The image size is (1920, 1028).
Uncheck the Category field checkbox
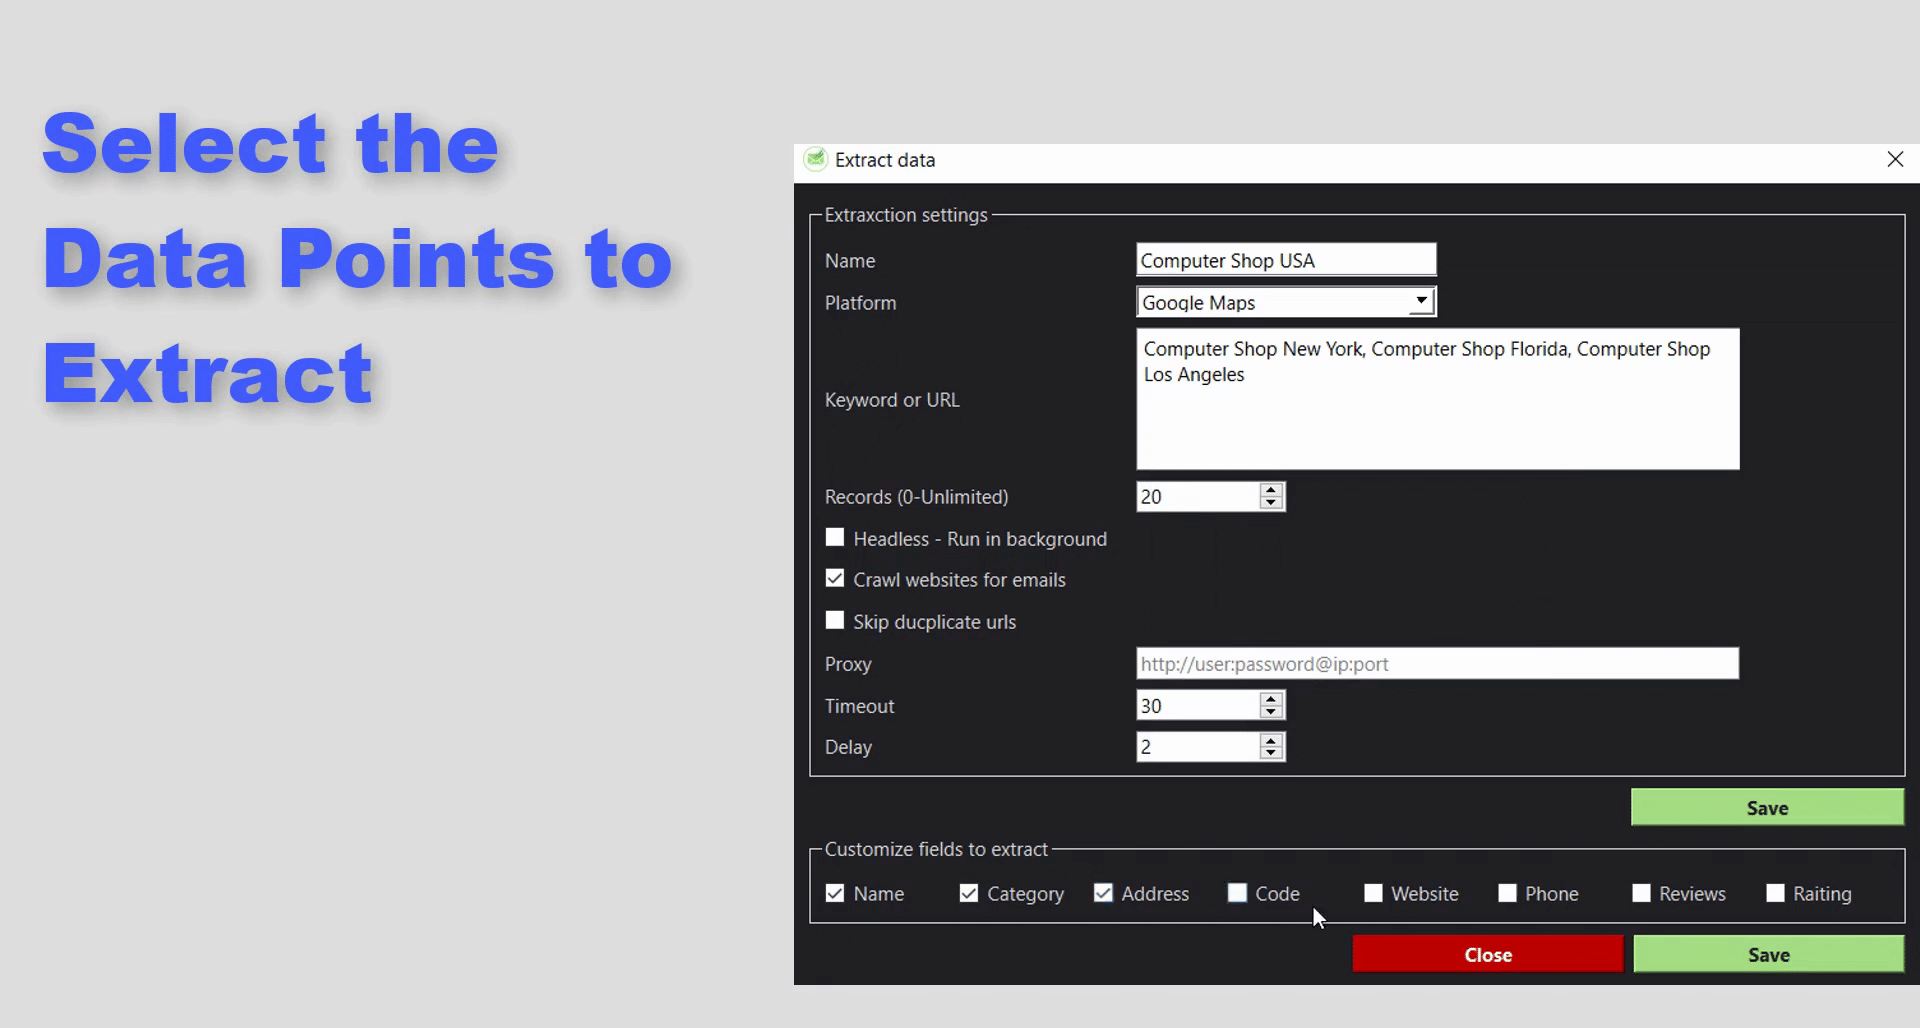969,893
